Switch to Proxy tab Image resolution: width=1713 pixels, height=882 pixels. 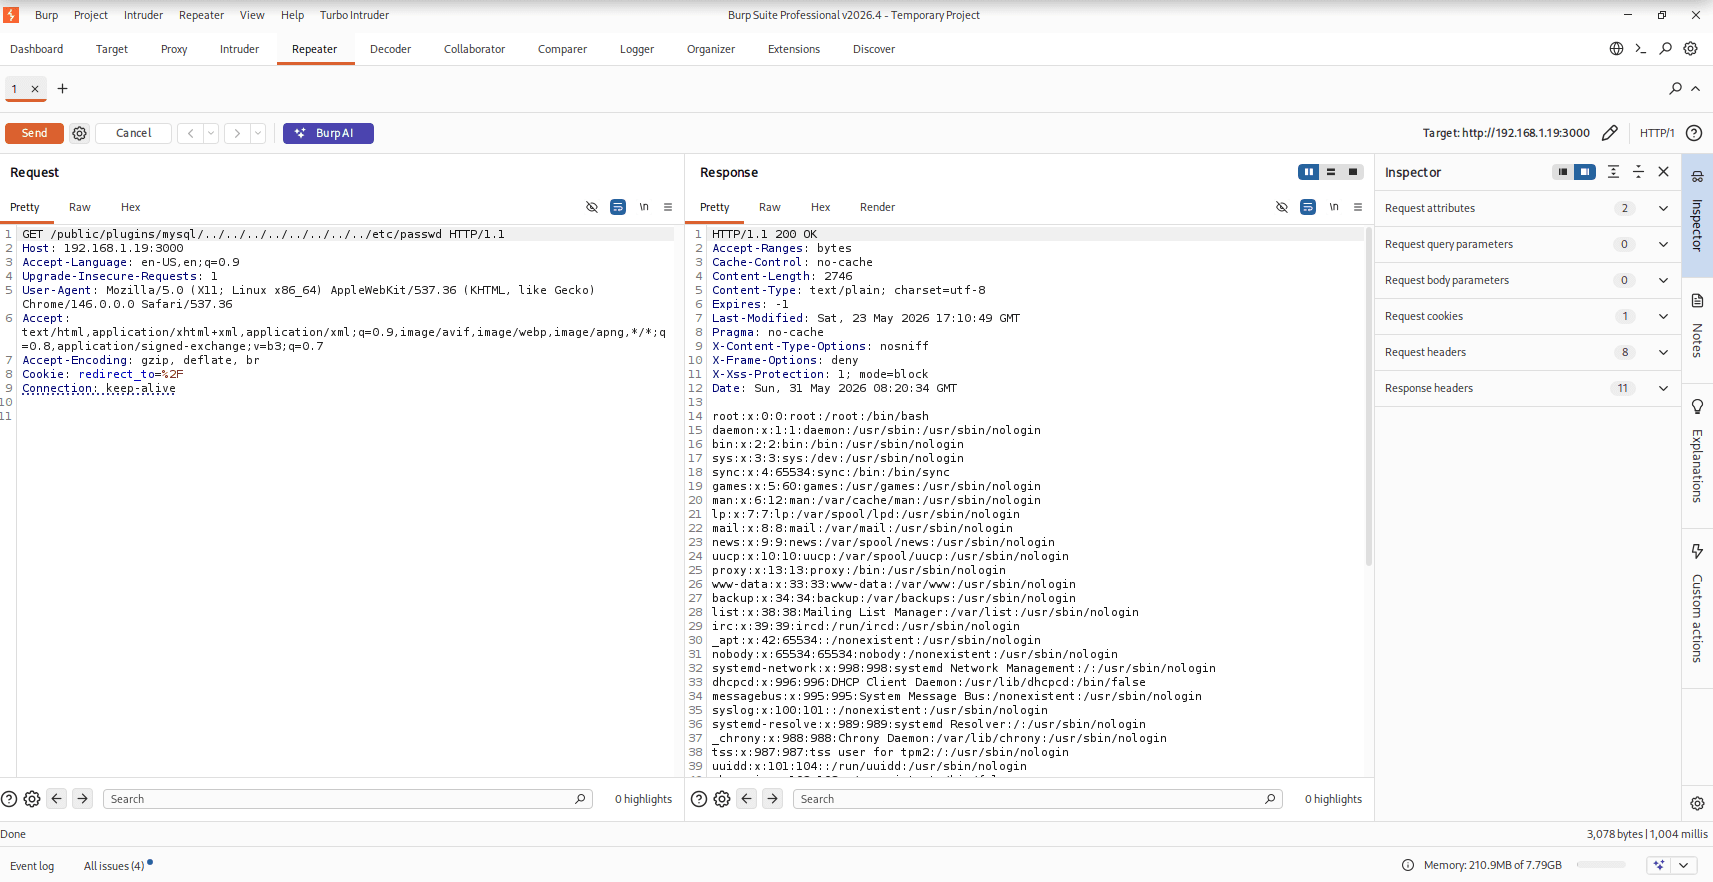tap(174, 49)
